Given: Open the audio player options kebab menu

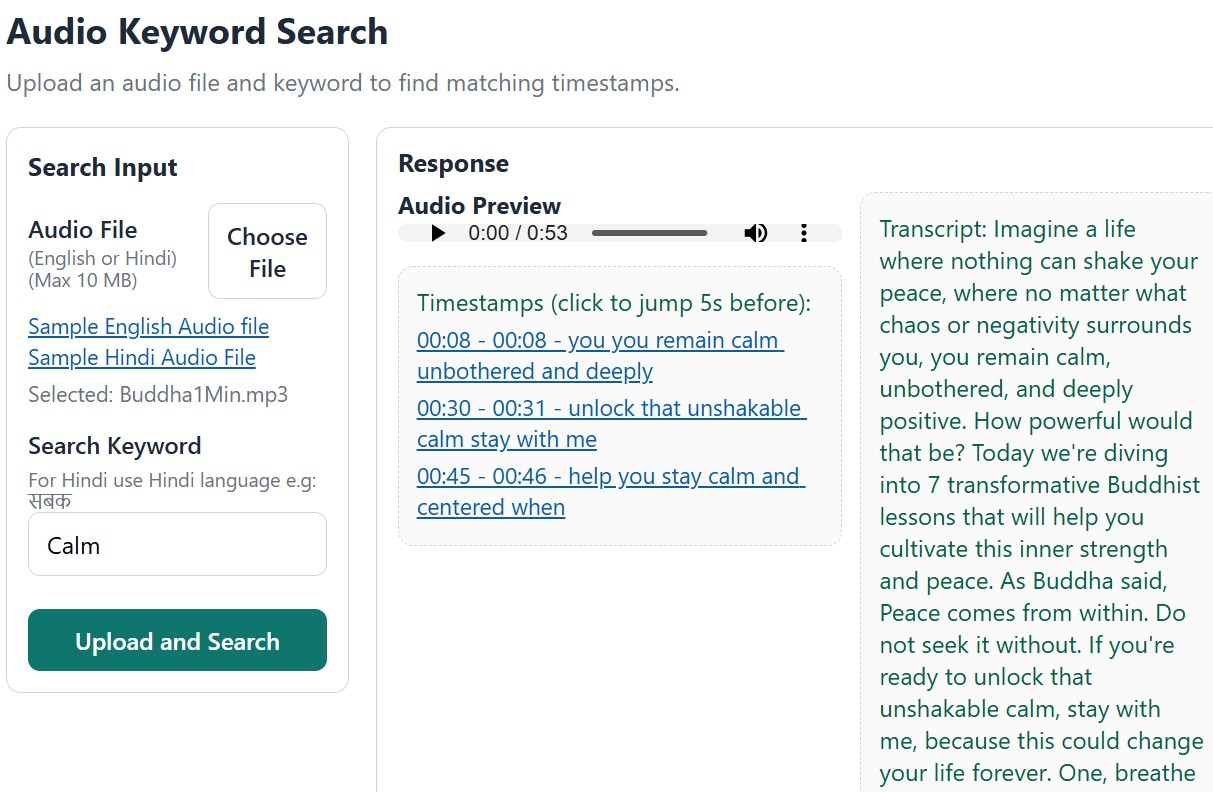Looking at the screenshot, I should pos(803,232).
